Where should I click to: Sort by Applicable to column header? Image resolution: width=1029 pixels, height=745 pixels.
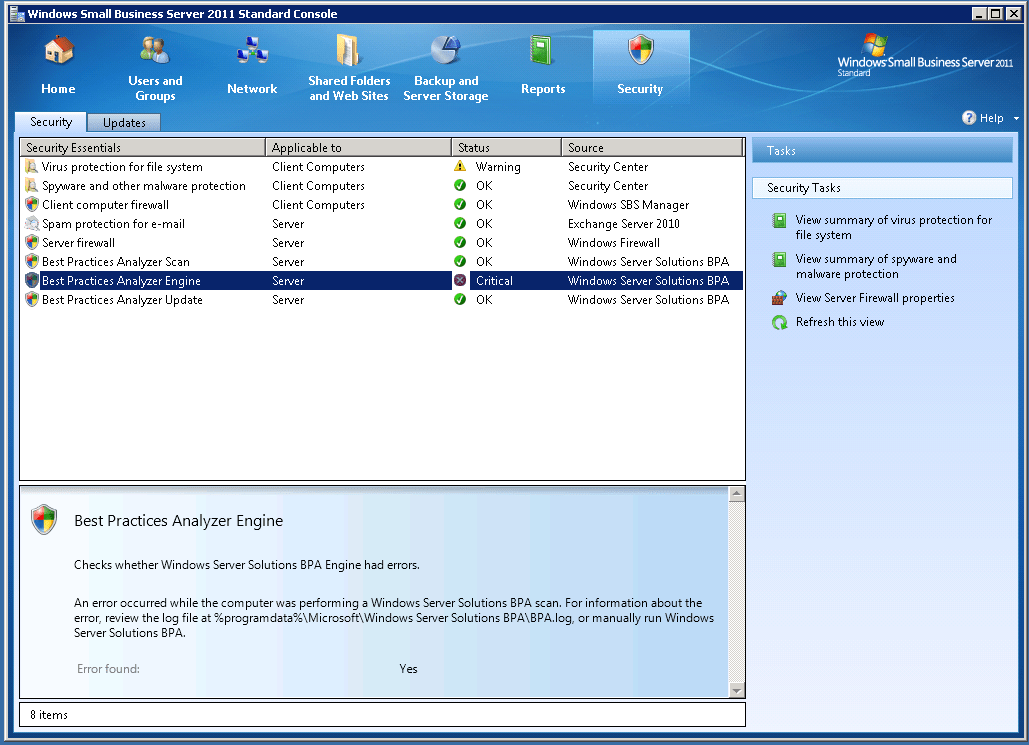pos(358,148)
